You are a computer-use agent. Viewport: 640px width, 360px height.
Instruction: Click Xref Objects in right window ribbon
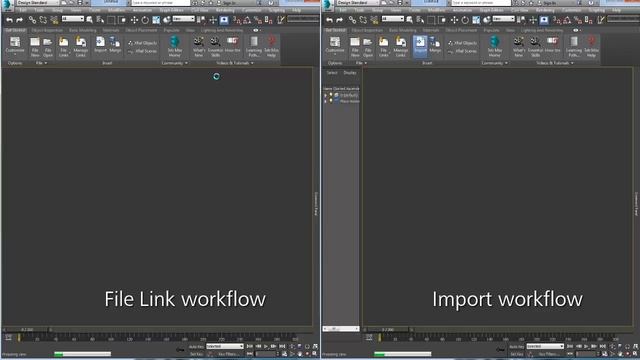click(462, 43)
